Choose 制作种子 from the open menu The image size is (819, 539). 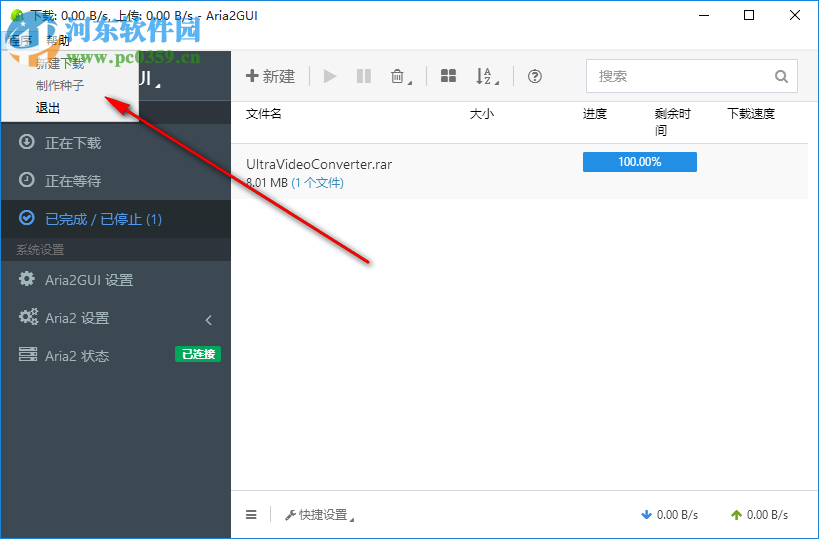(60, 86)
